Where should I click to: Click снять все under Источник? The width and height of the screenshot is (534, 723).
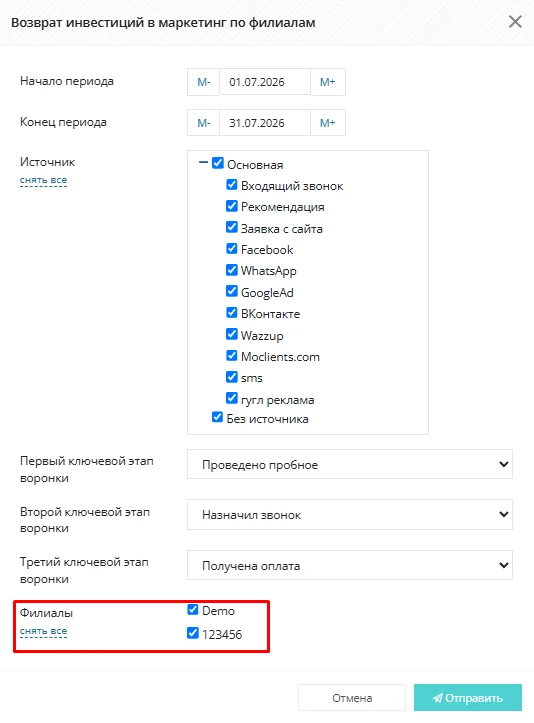(43, 180)
